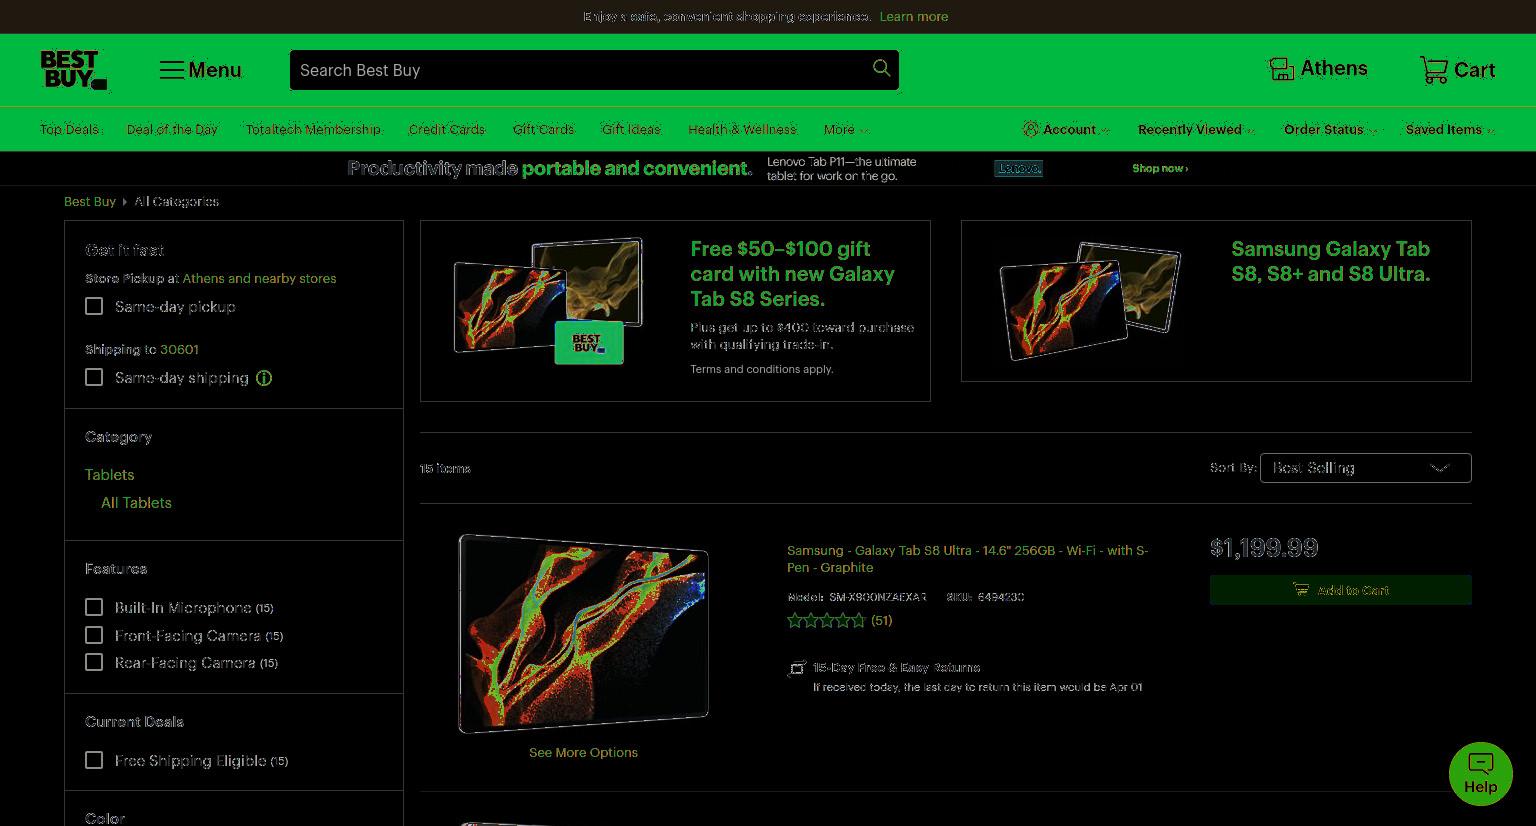Screen dimensions: 1536x826
Task: Click Athens and nearby stores link
Action: (x=259, y=279)
